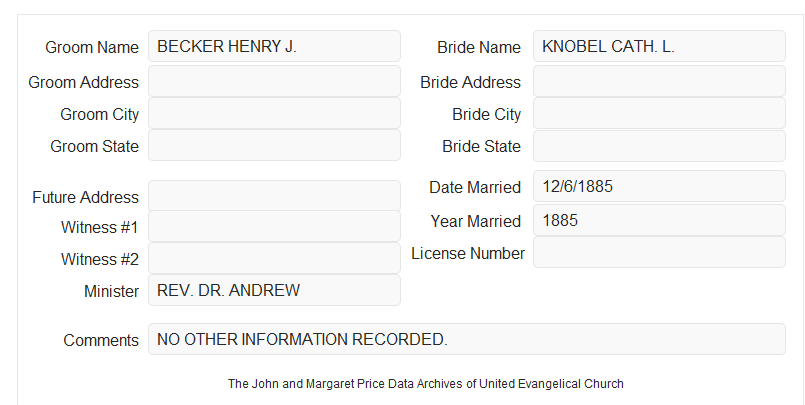Click the Groom State input
The height and width of the screenshot is (405, 805).
pyautogui.click(x=274, y=145)
